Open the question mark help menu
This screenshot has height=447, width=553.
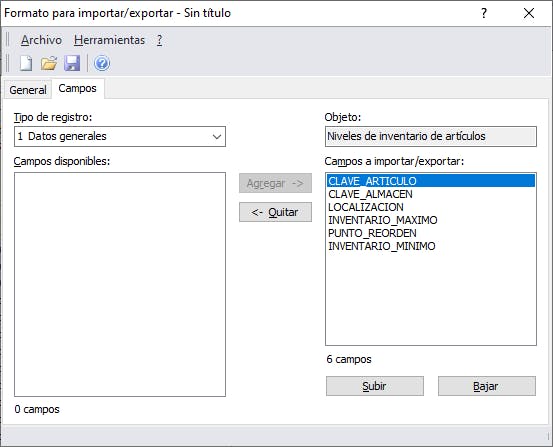159,40
